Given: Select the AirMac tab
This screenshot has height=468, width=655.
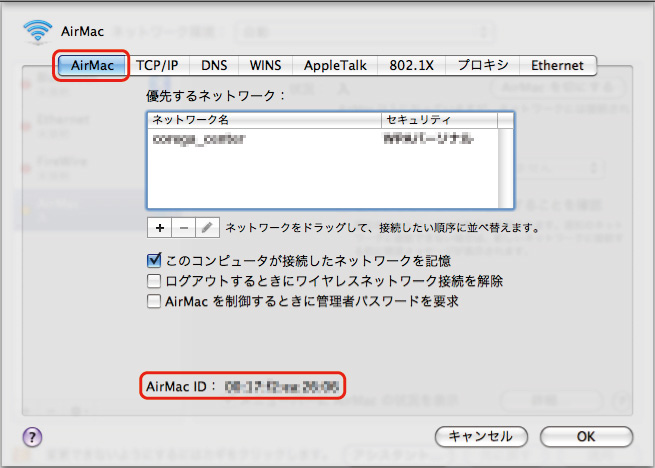Looking at the screenshot, I should pyautogui.click(x=92, y=65).
